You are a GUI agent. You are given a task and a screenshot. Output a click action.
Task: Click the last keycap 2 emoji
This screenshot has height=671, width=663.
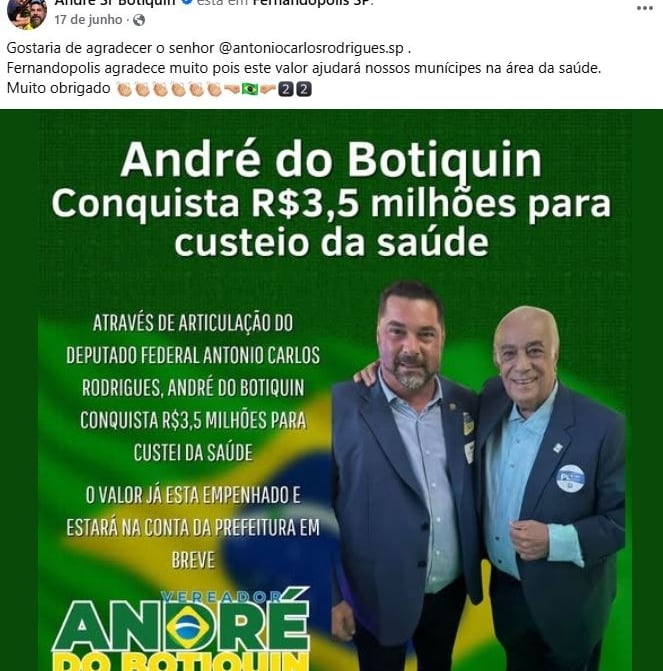303,89
